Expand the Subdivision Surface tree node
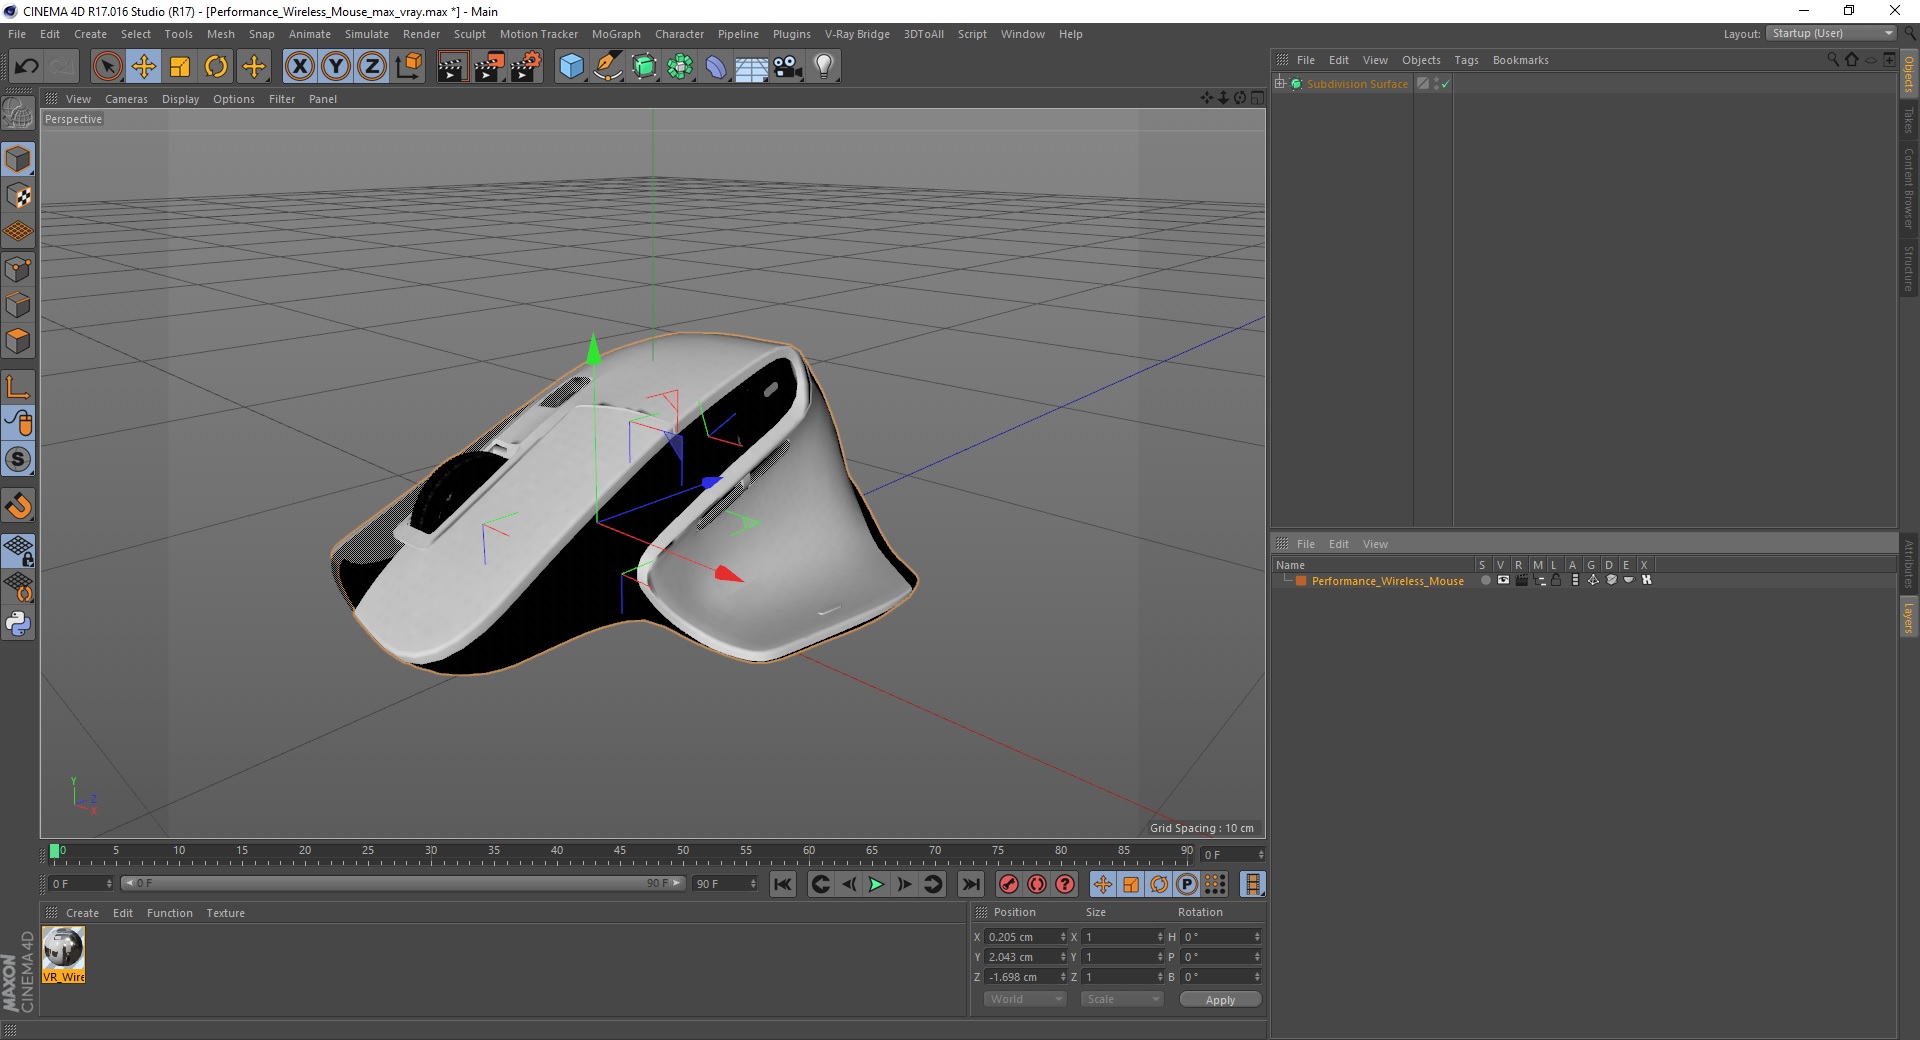The height and width of the screenshot is (1040, 1920). (x=1280, y=83)
